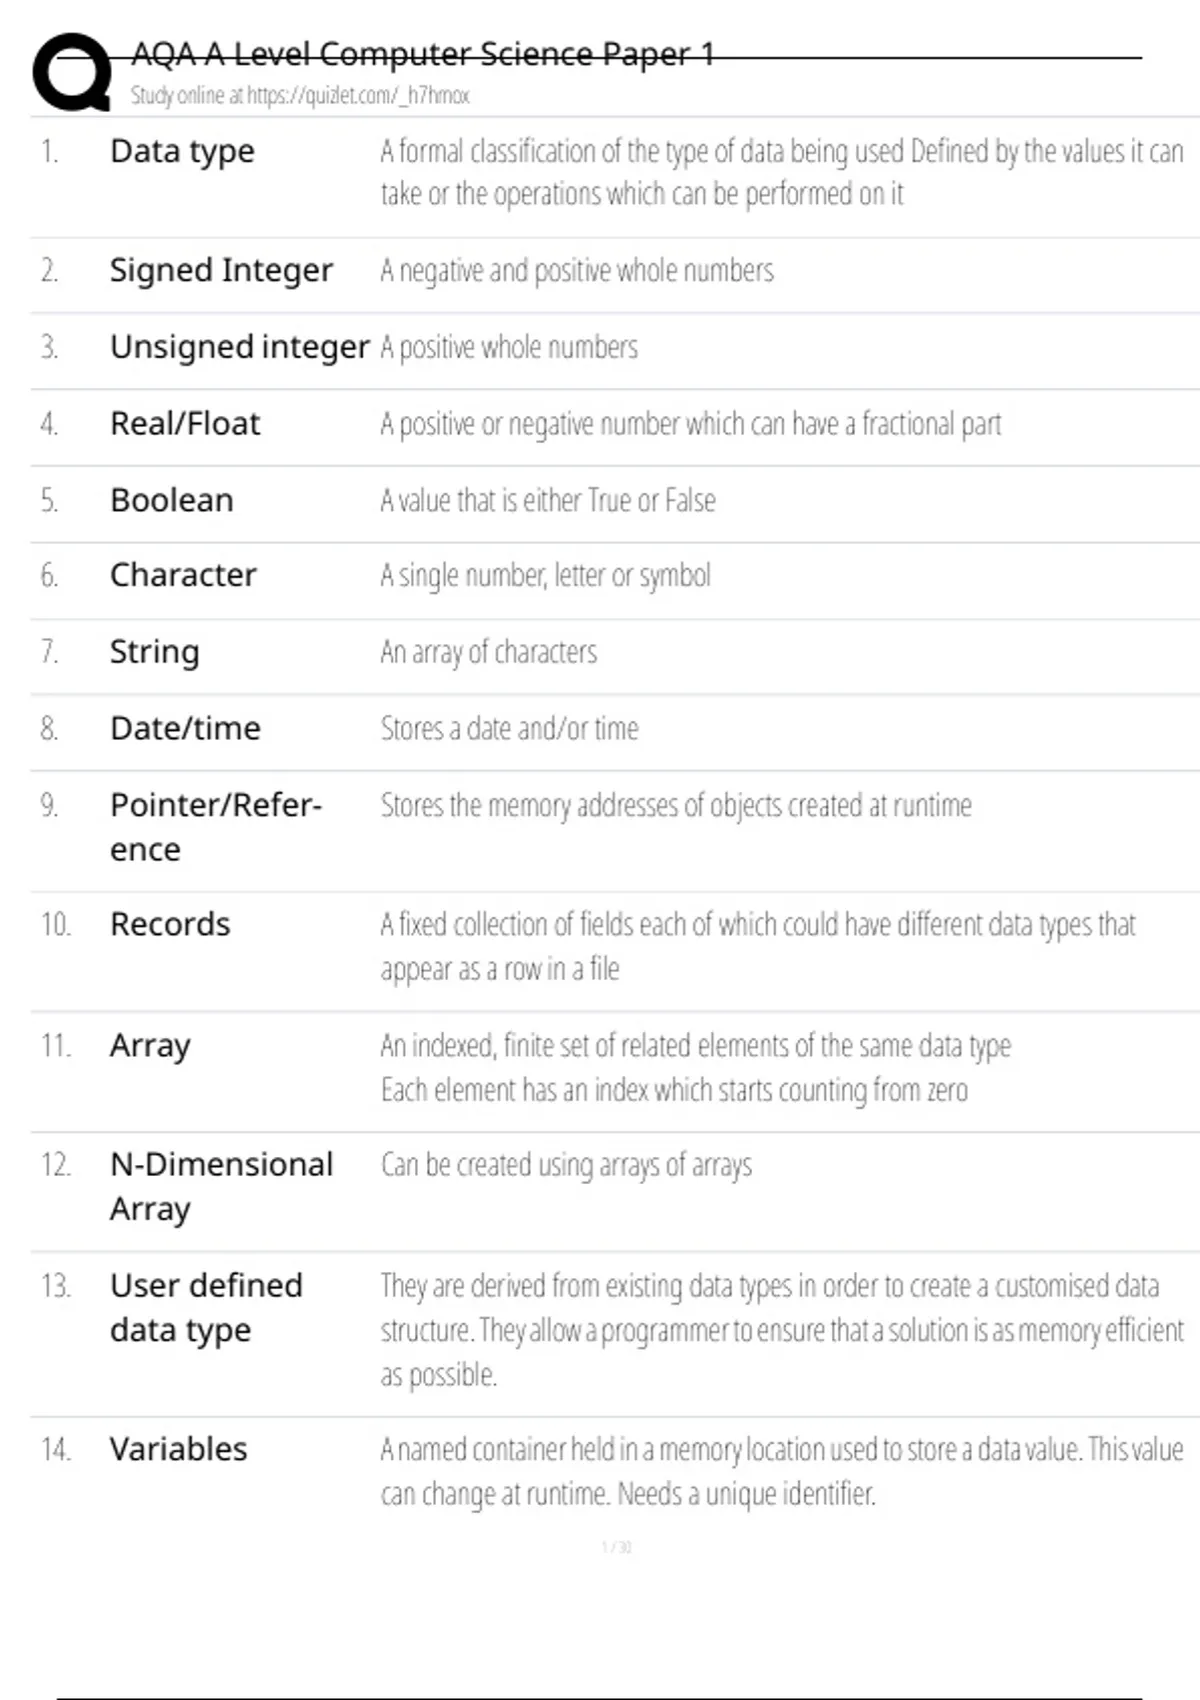Screen dimensions: 1200x1700
Task: Click the 'Records' term
Action: [x=170, y=924]
